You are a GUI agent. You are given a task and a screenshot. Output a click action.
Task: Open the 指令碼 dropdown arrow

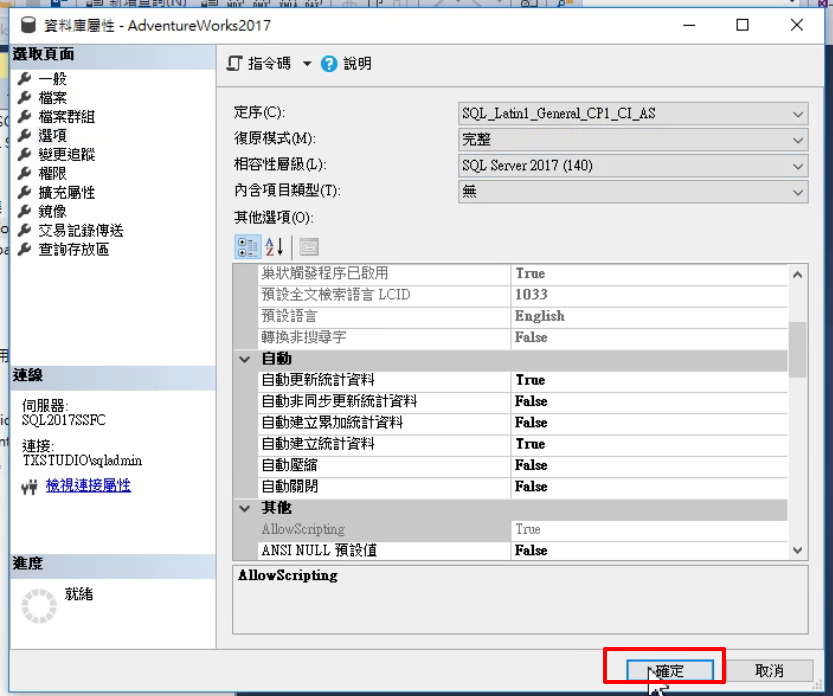coord(307,64)
